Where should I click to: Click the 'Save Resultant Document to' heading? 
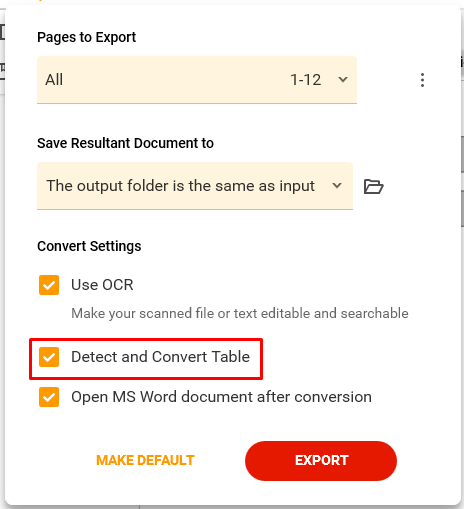pyautogui.click(x=125, y=143)
